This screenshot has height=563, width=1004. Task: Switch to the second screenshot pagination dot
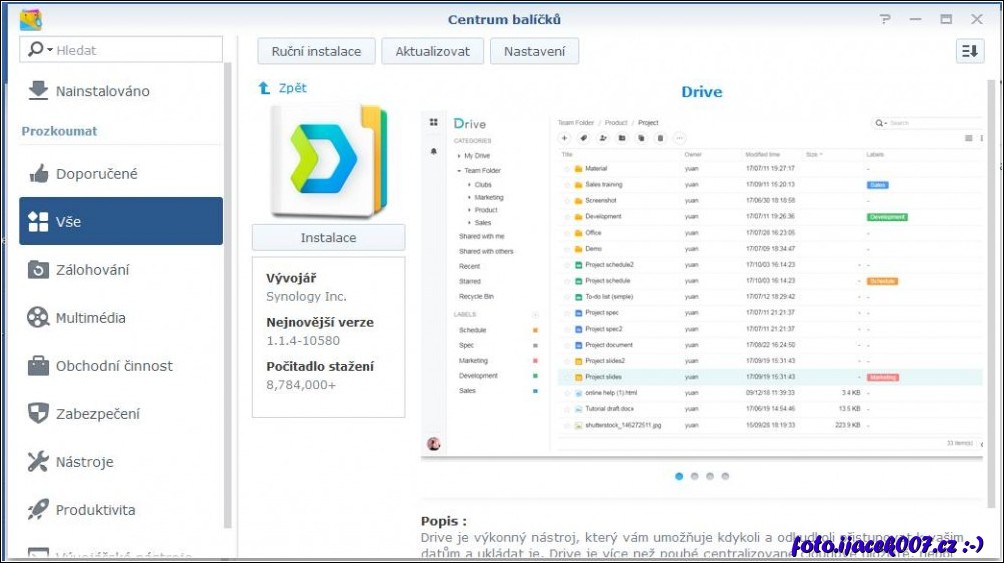[694, 476]
